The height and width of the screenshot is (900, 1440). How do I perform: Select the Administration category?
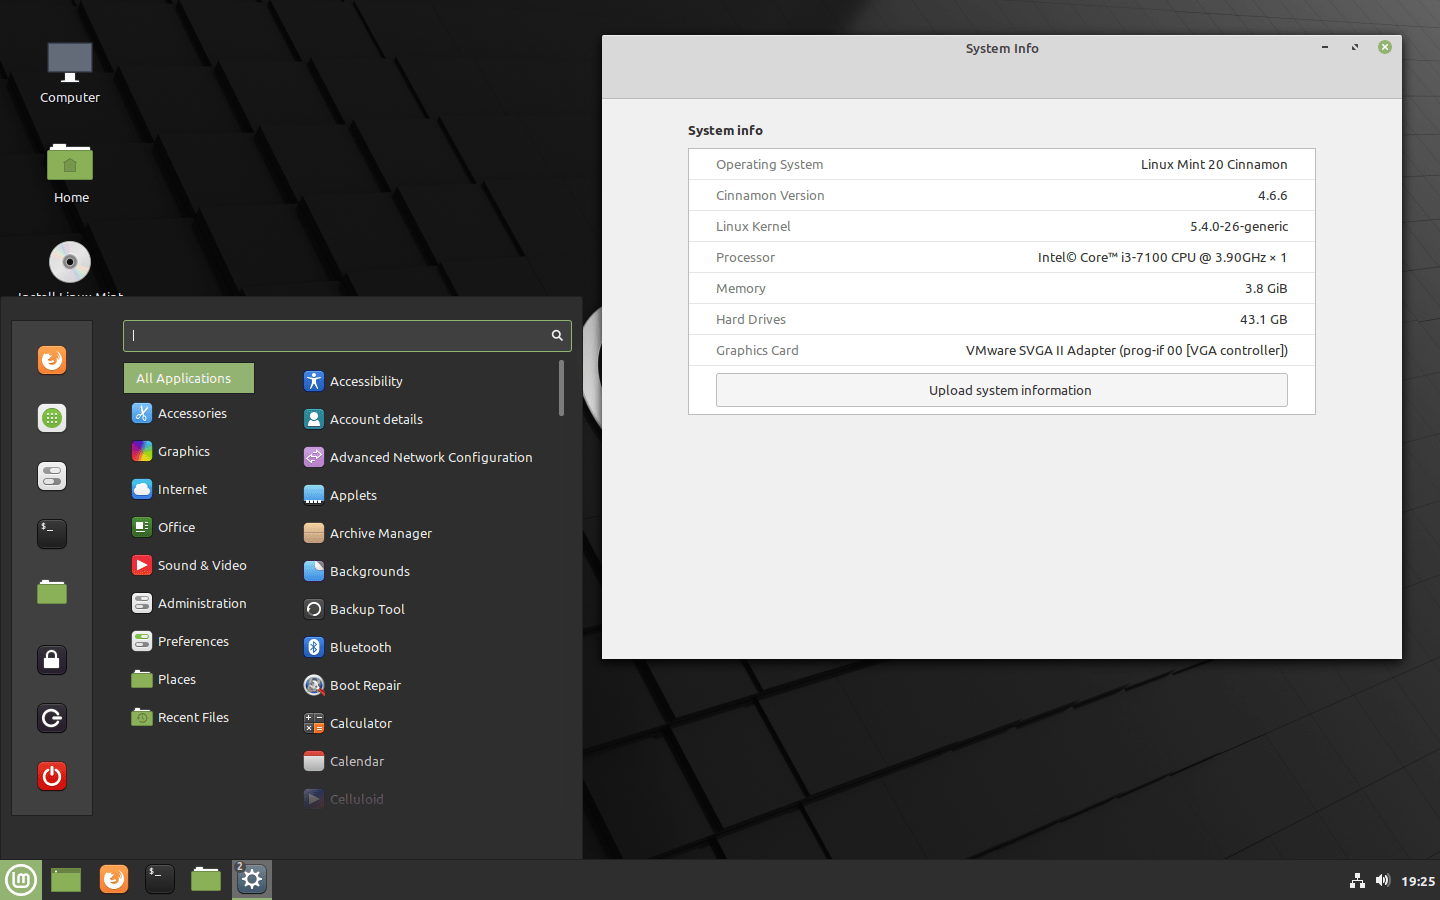tap(201, 604)
